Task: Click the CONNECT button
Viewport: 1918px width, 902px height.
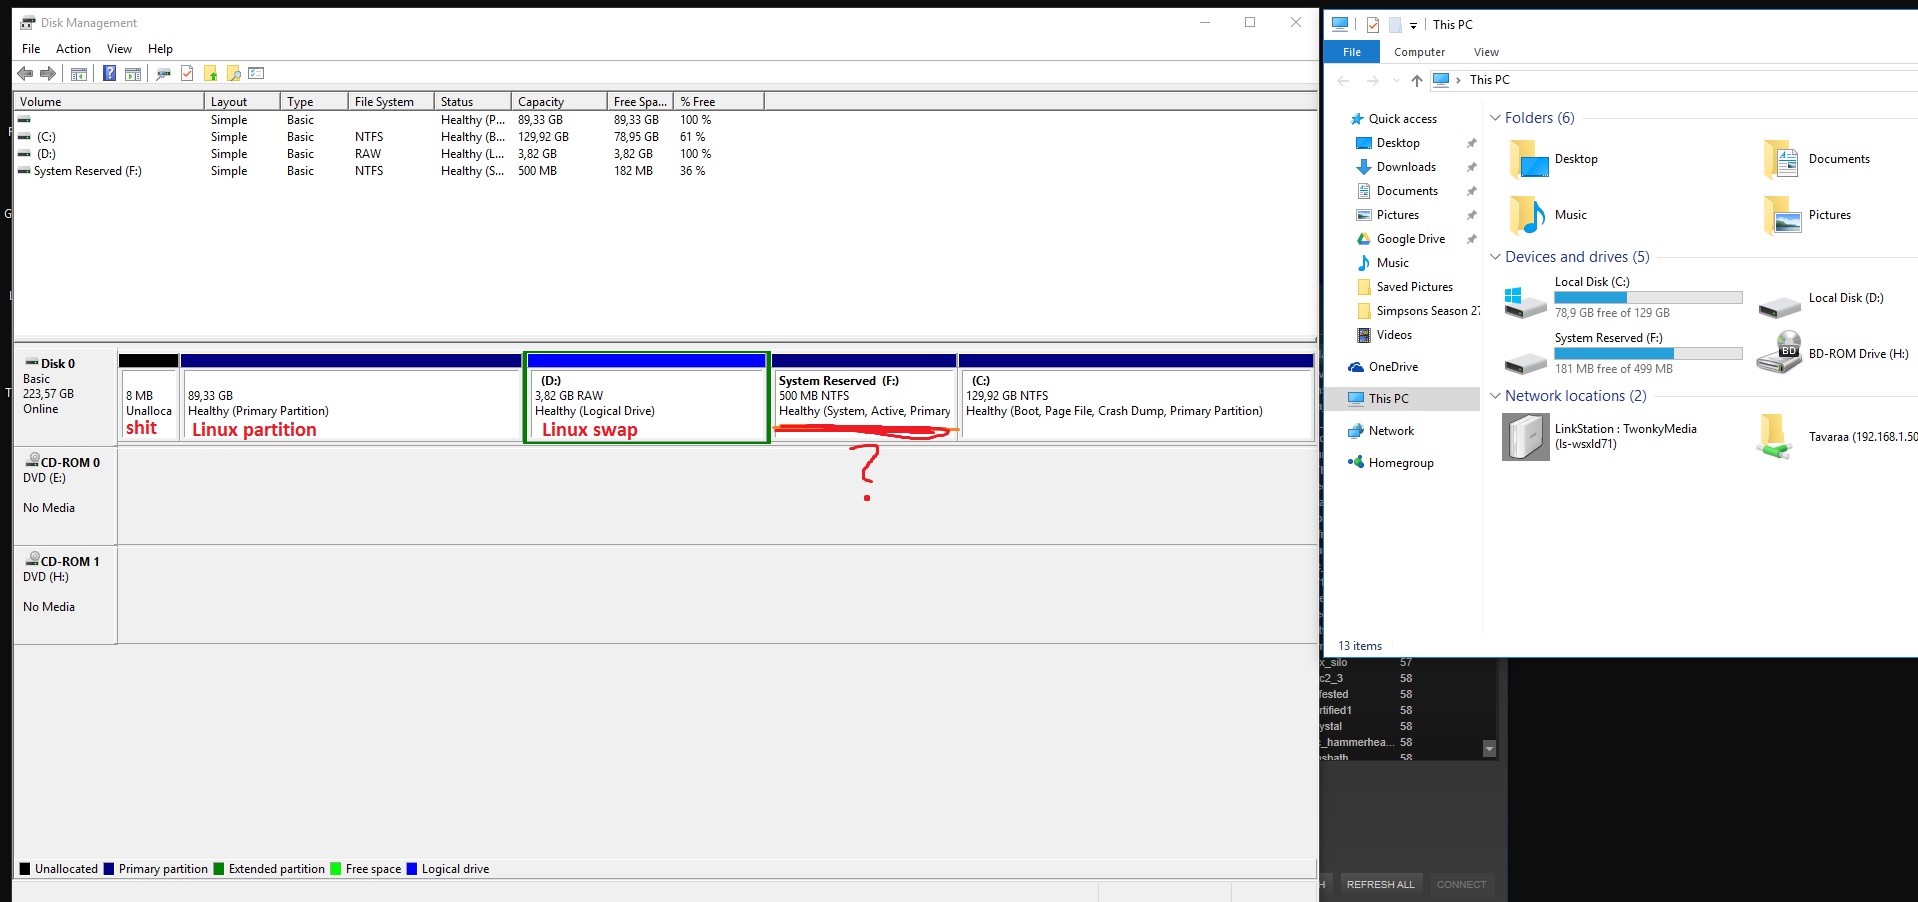Action: coord(1461,884)
